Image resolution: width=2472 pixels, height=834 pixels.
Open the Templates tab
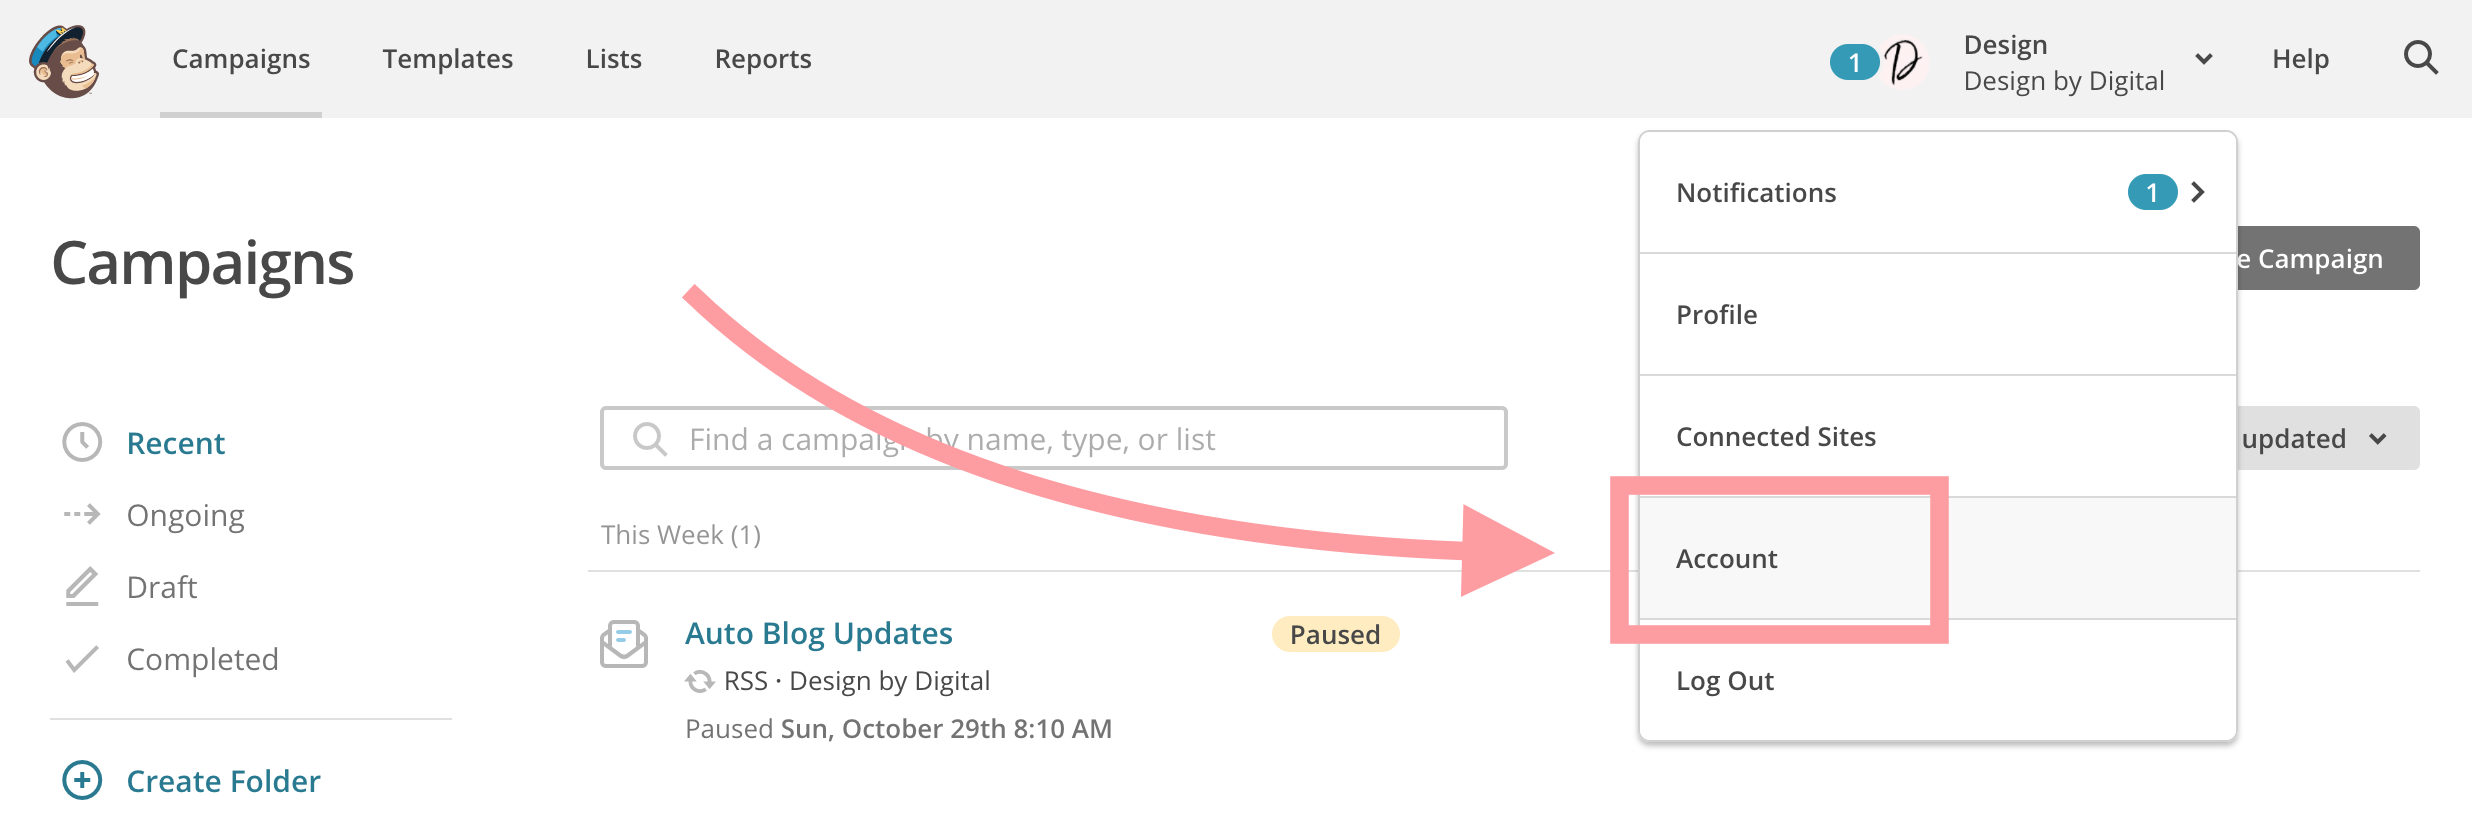coord(447,59)
